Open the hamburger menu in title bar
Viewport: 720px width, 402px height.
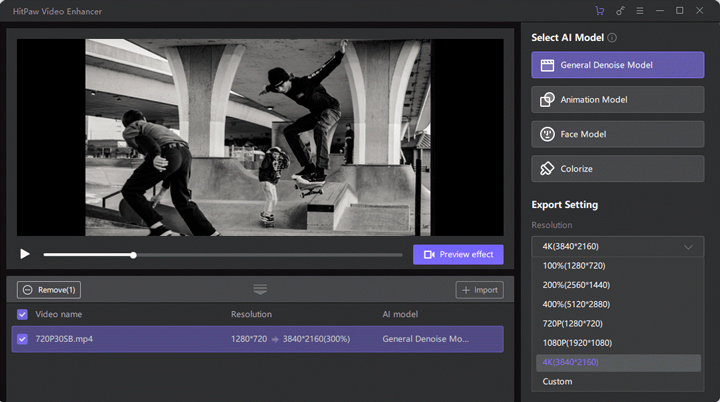point(640,11)
